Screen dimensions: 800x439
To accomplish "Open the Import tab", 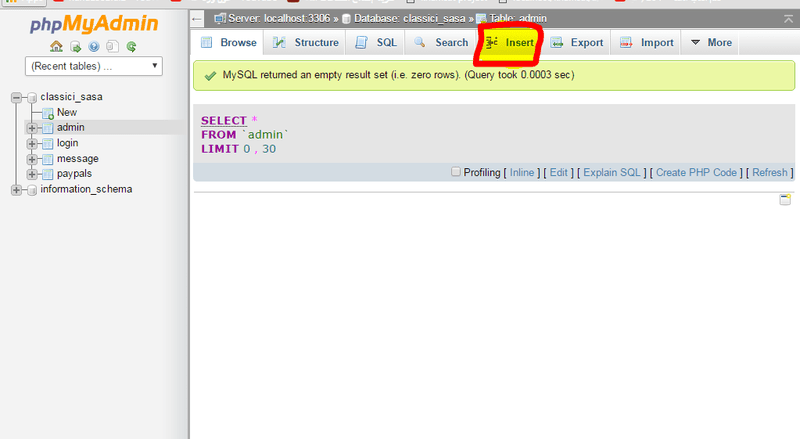I will pos(646,42).
